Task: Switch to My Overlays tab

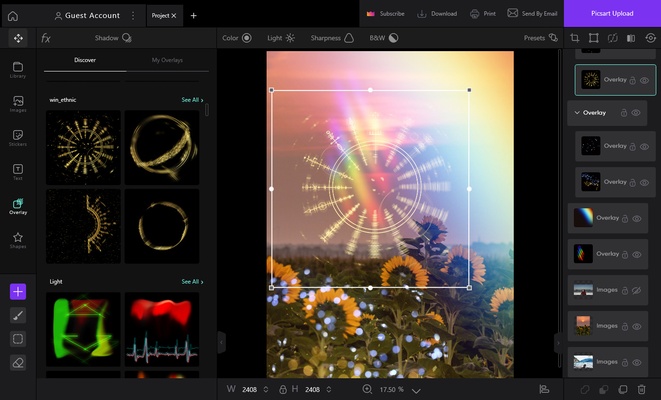Action: click(x=167, y=60)
